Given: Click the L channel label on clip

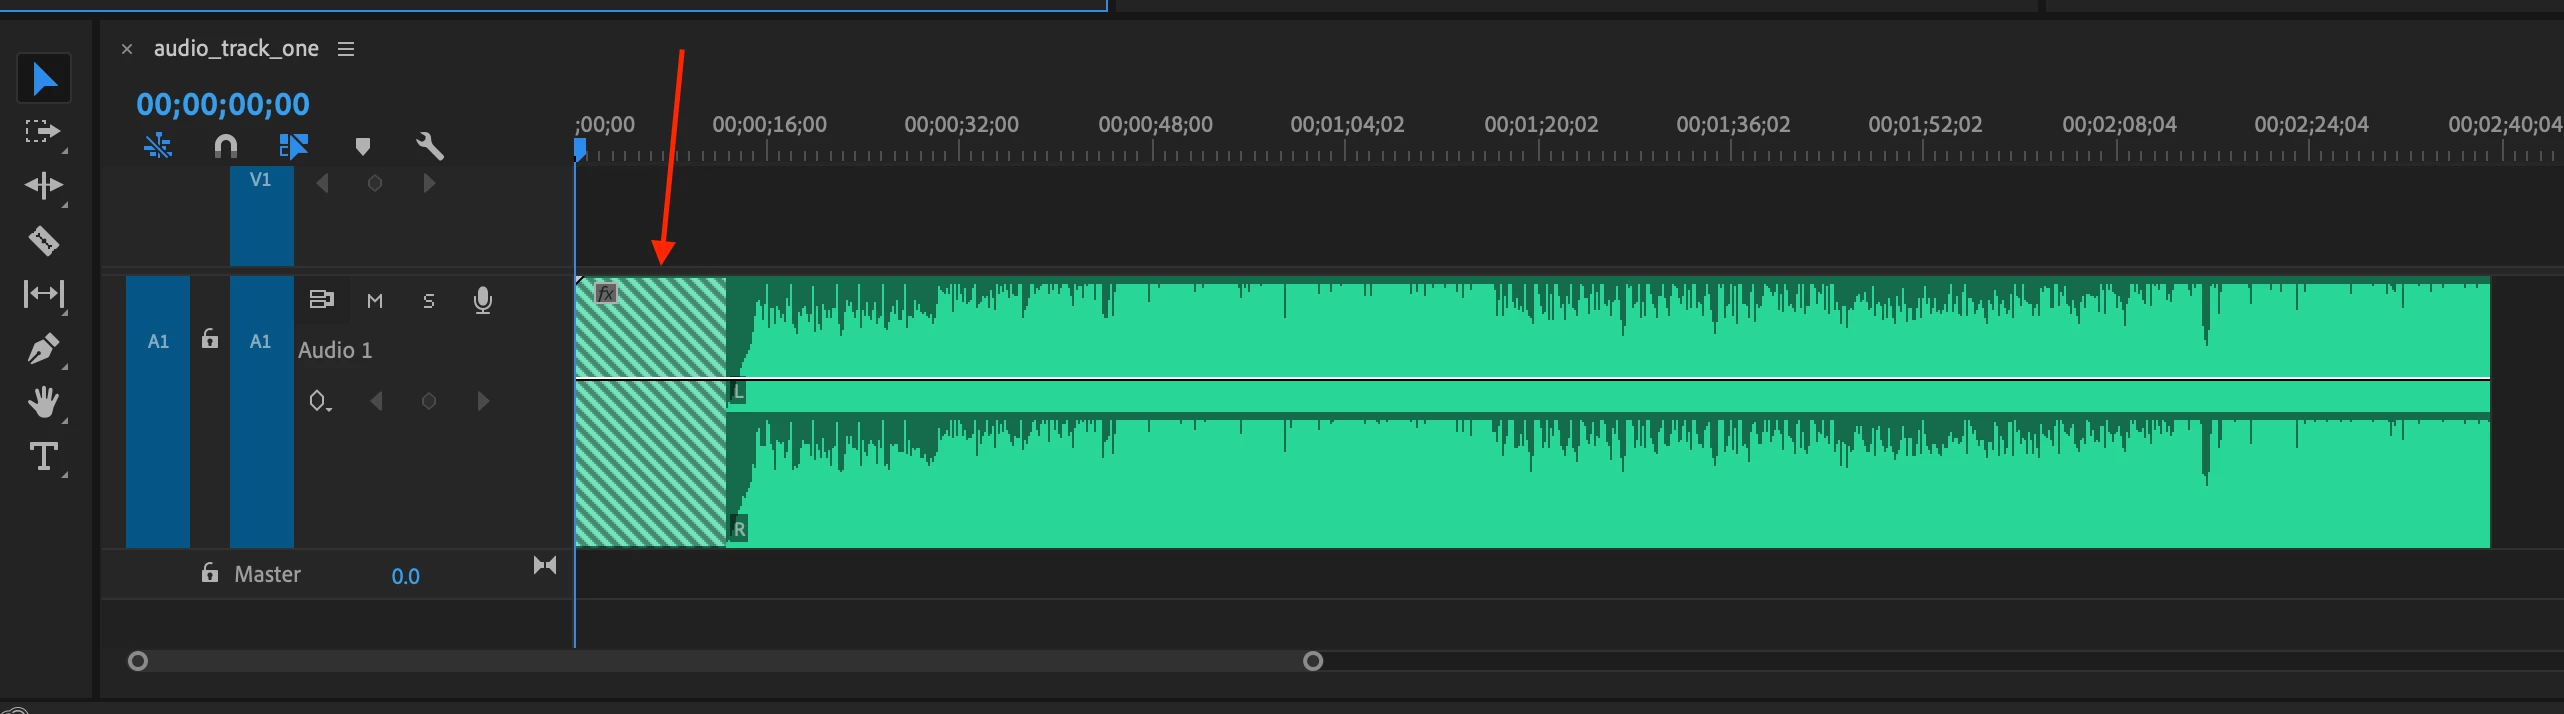Looking at the screenshot, I should point(738,391).
